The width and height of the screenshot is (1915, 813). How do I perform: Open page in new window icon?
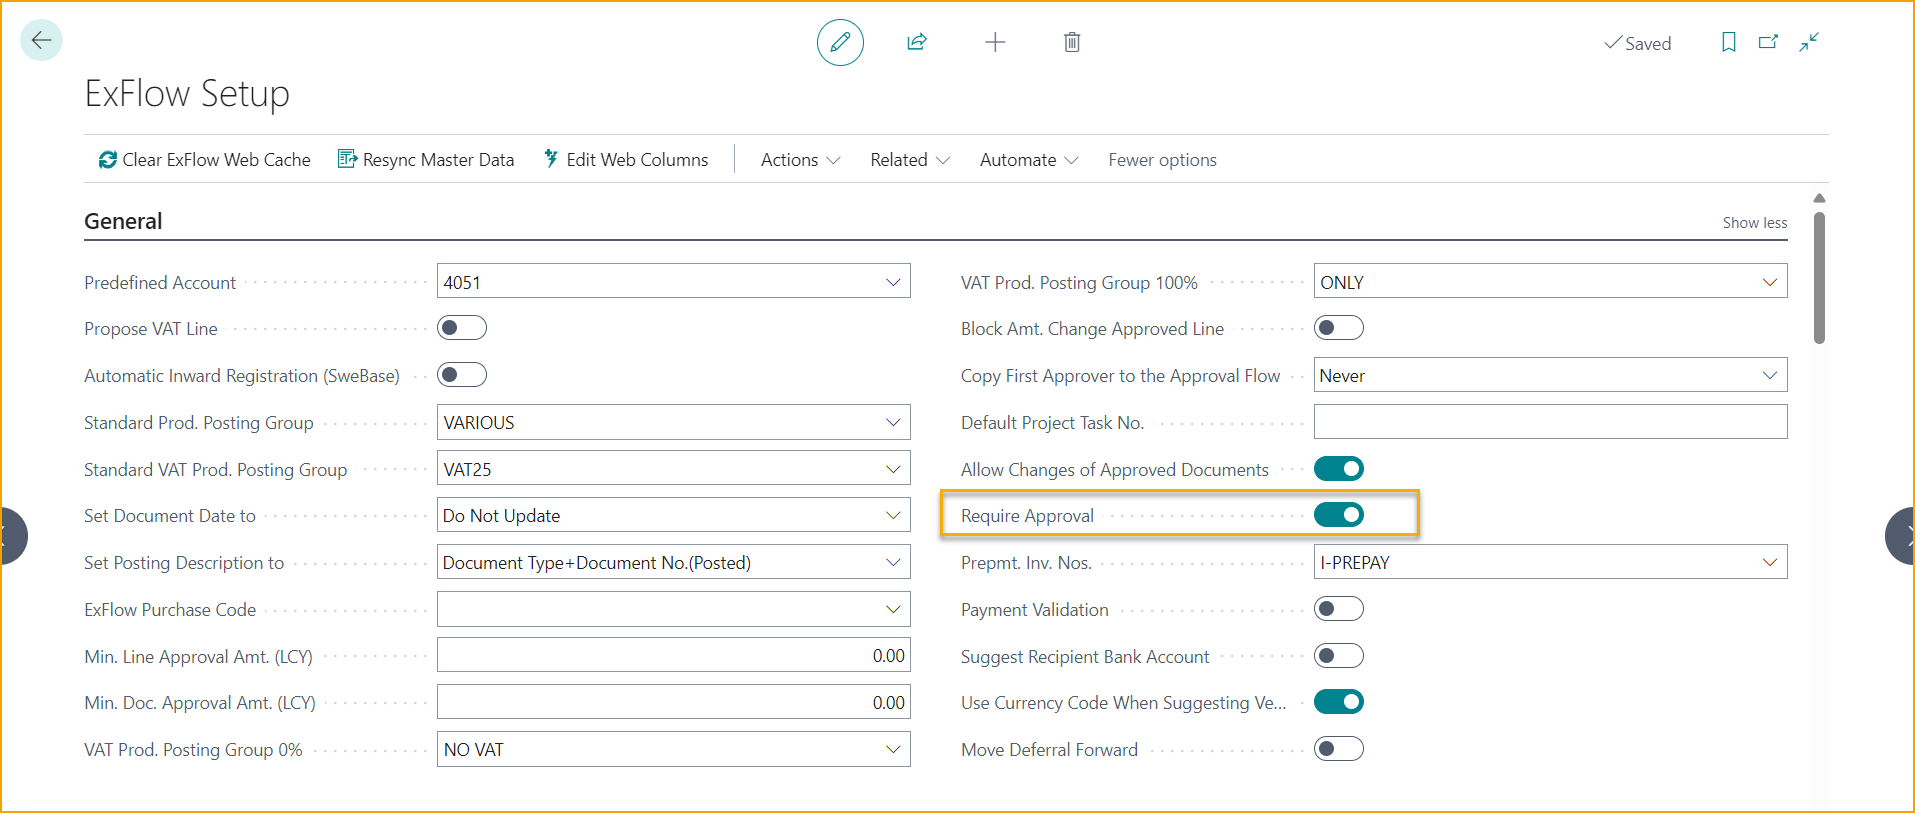1769,42
